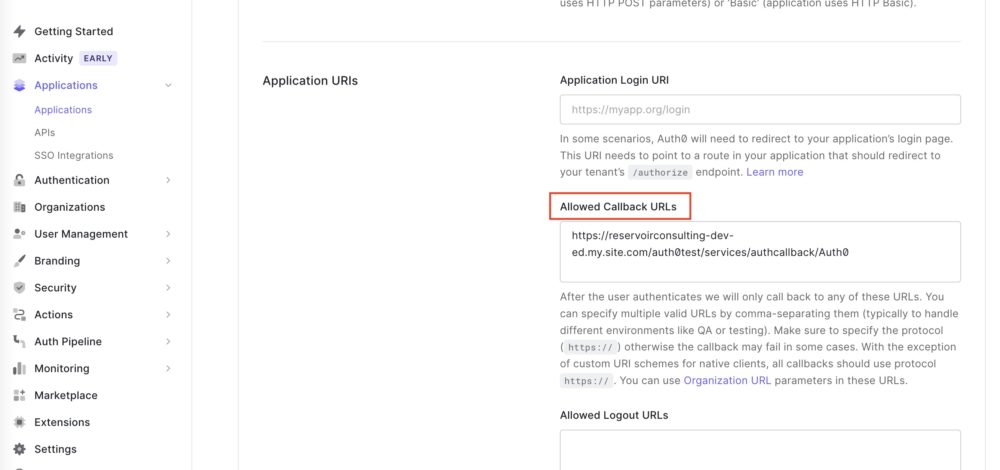The height and width of the screenshot is (470, 1000).
Task: Click the Allowed Callback URLs text area
Action: pos(760,252)
